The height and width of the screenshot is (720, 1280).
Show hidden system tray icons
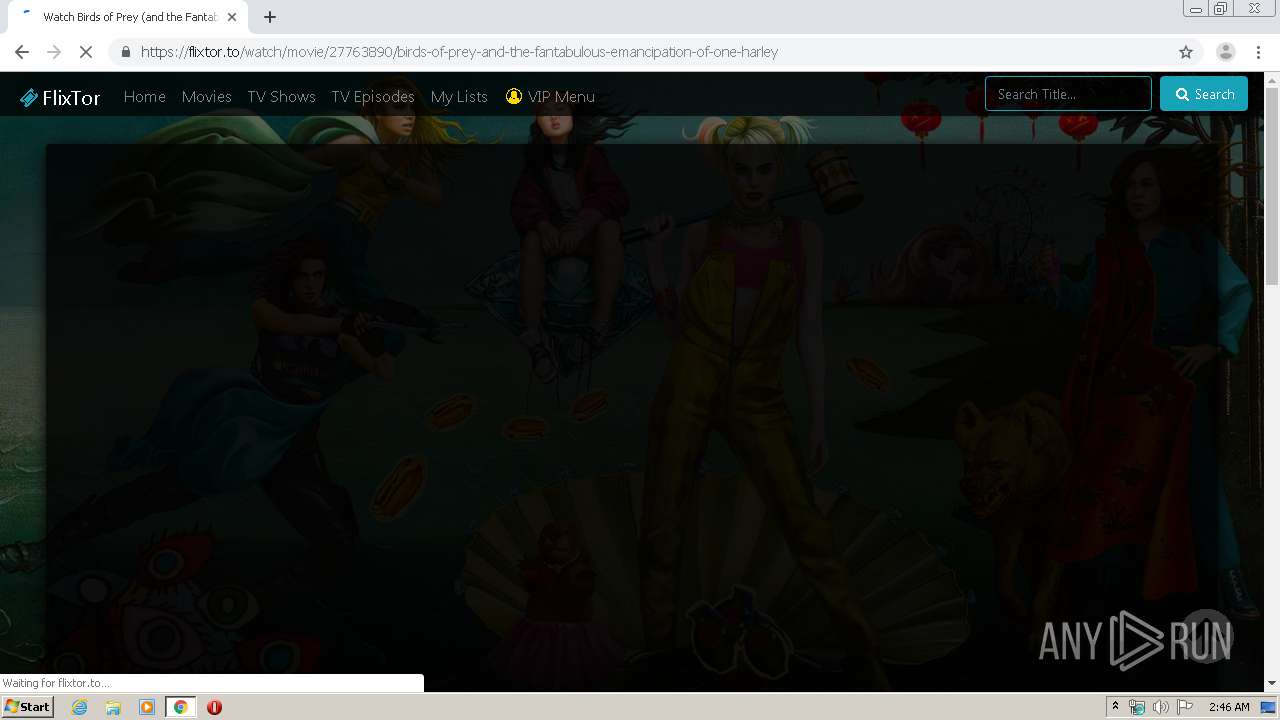(1115, 707)
